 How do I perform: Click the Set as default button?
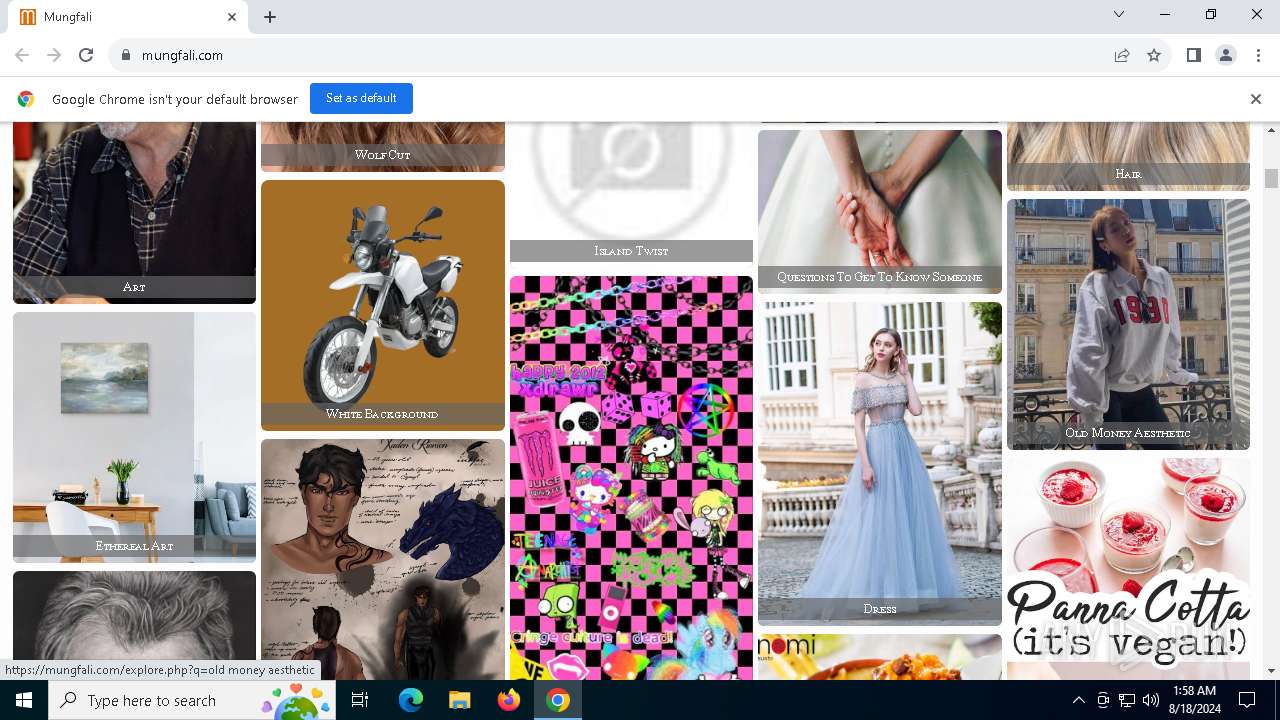361,98
